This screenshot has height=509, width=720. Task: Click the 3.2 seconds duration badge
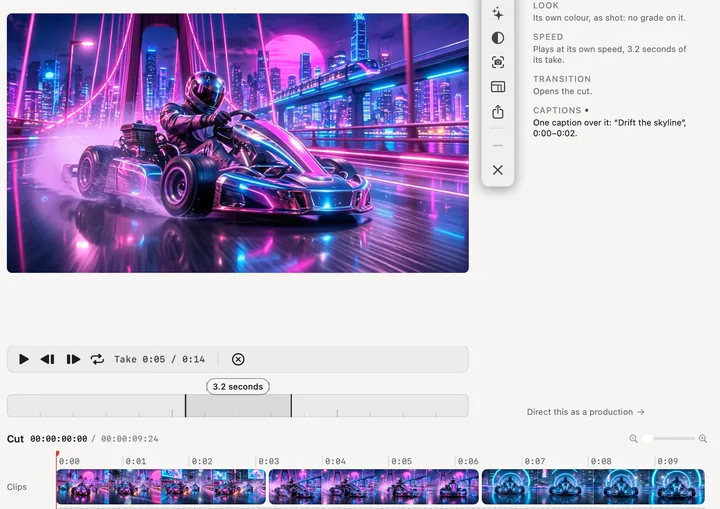coord(238,387)
